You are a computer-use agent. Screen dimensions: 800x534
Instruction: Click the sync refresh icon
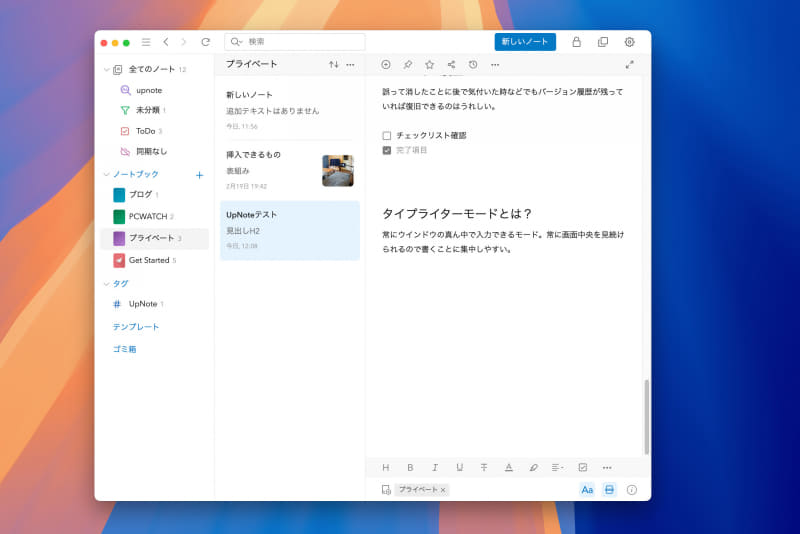click(206, 42)
